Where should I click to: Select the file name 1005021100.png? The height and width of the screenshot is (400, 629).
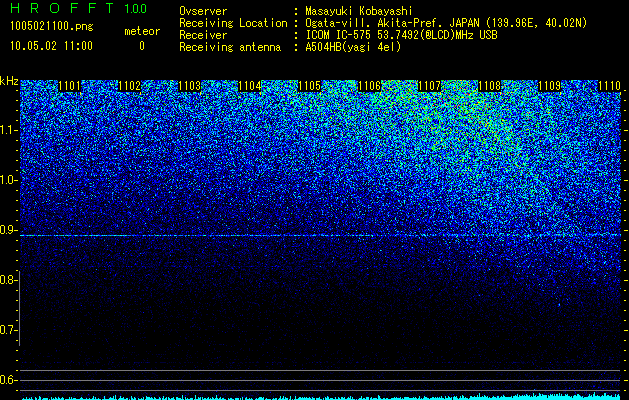pos(52,26)
